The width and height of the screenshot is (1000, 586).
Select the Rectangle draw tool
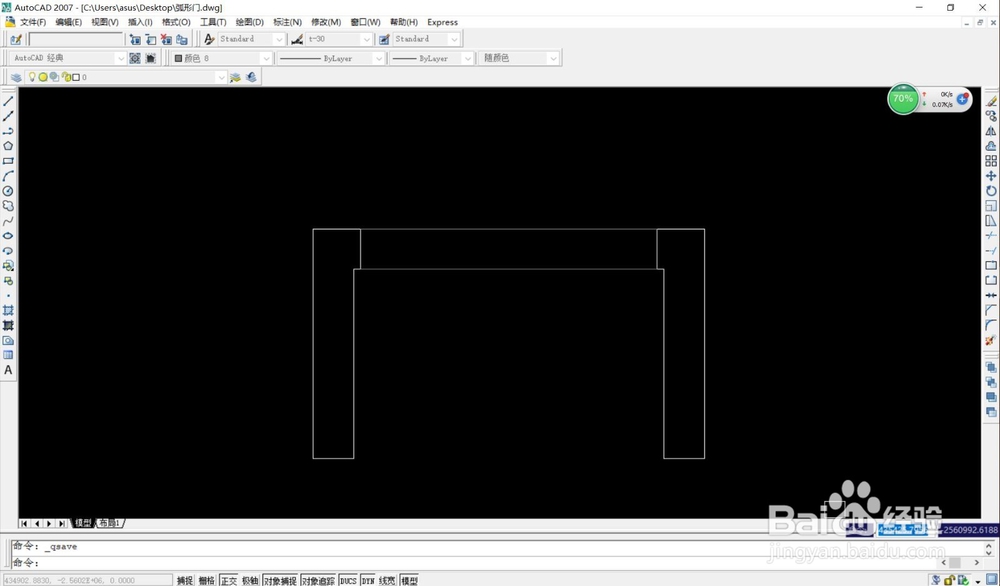8,161
